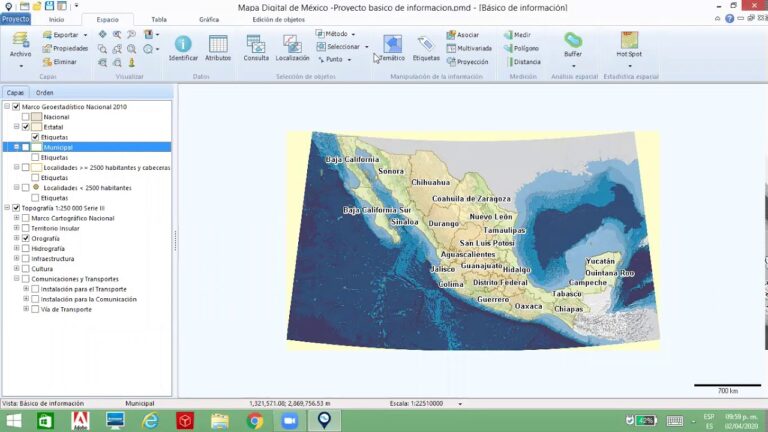
Task: Open the Localización selection tool
Action: click(x=292, y=48)
